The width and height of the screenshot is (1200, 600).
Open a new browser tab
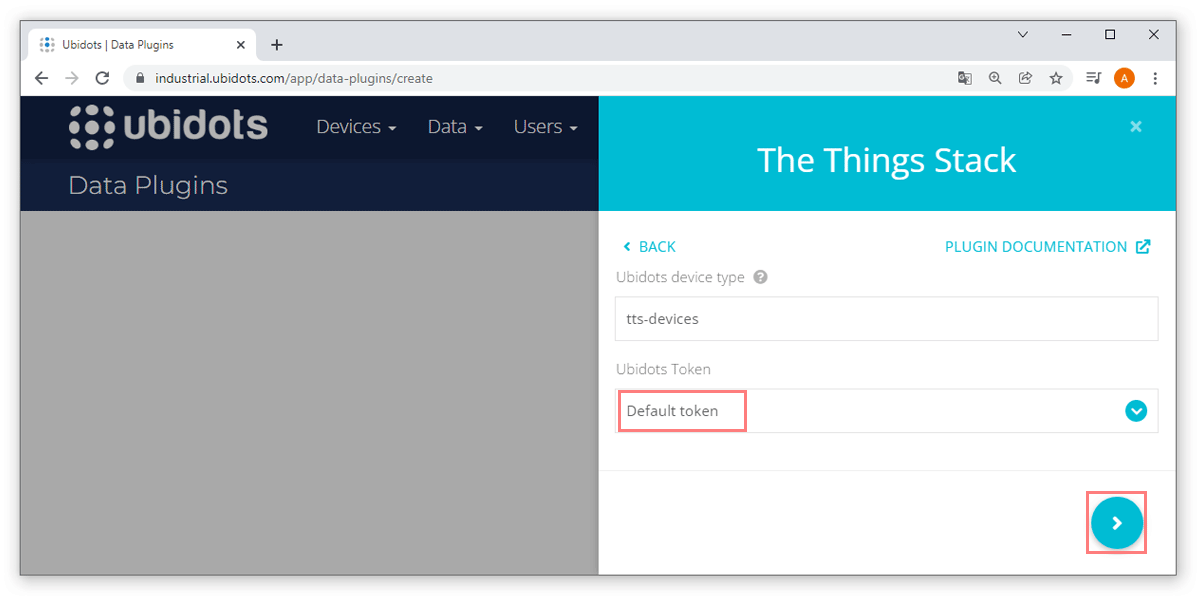tap(277, 45)
